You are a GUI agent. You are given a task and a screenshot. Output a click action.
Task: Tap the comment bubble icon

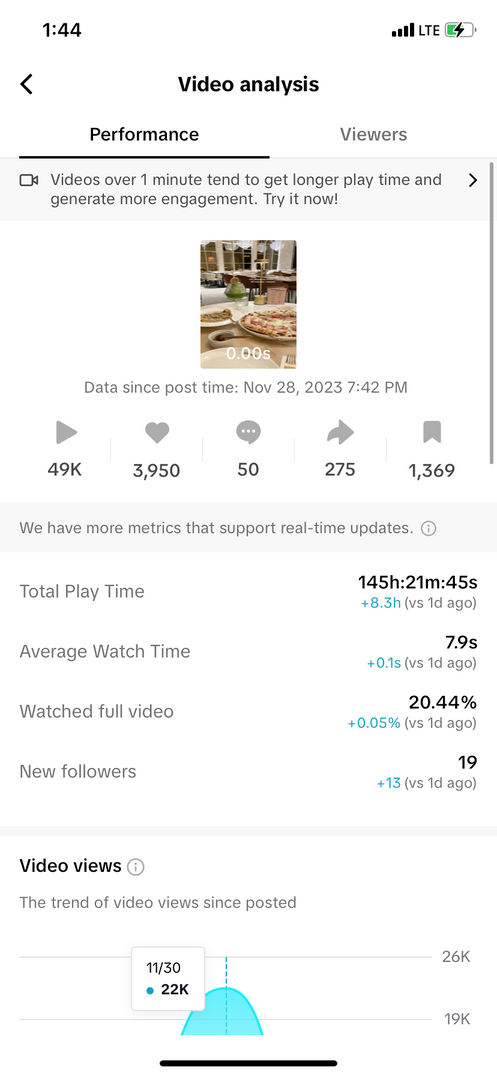click(x=248, y=432)
